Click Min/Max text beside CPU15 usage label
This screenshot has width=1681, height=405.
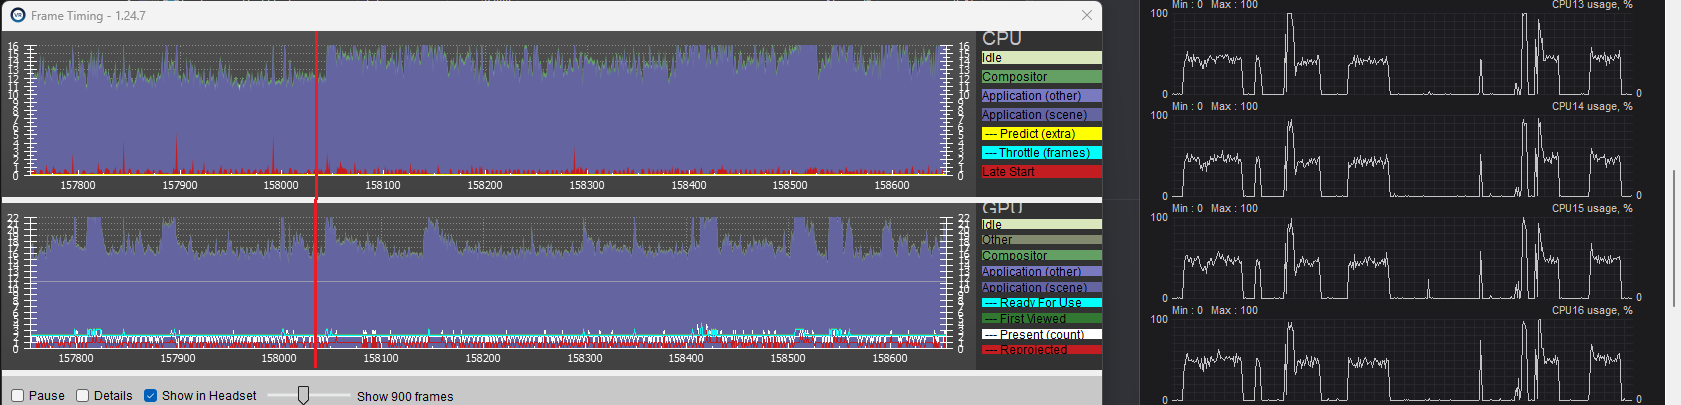point(1215,208)
